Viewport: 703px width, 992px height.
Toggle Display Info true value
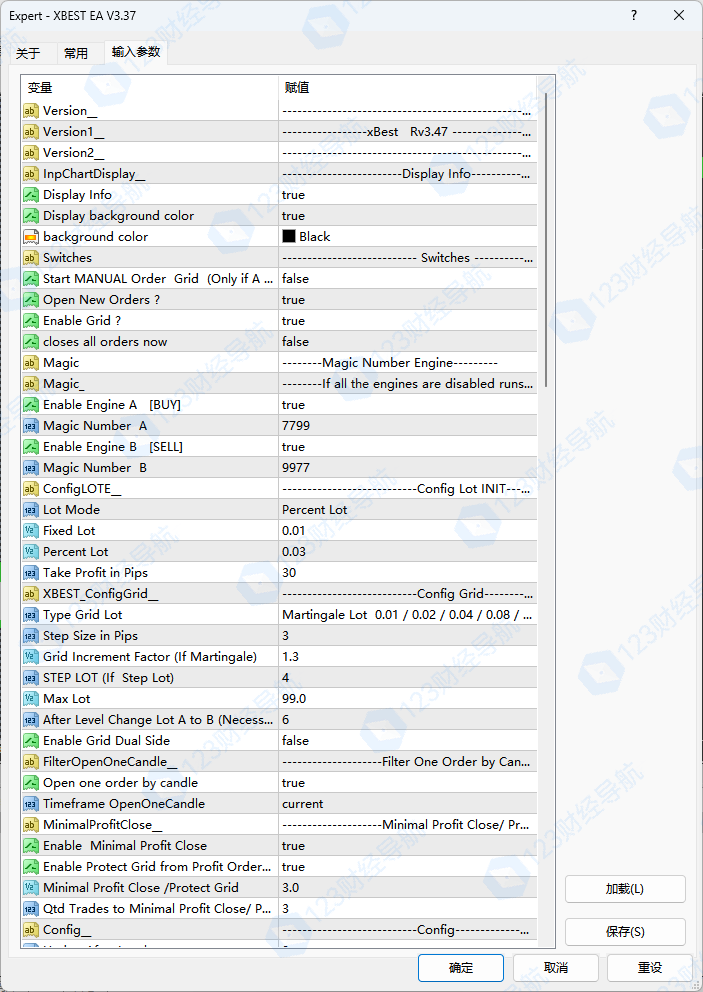tap(407, 195)
